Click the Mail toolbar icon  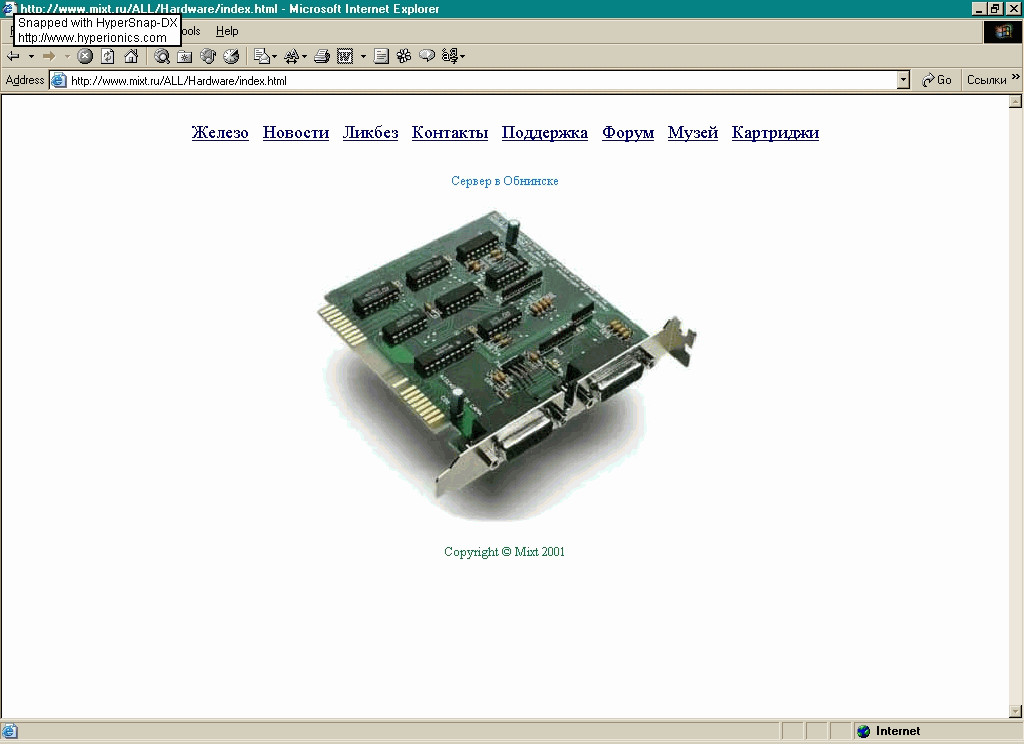[x=262, y=57]
